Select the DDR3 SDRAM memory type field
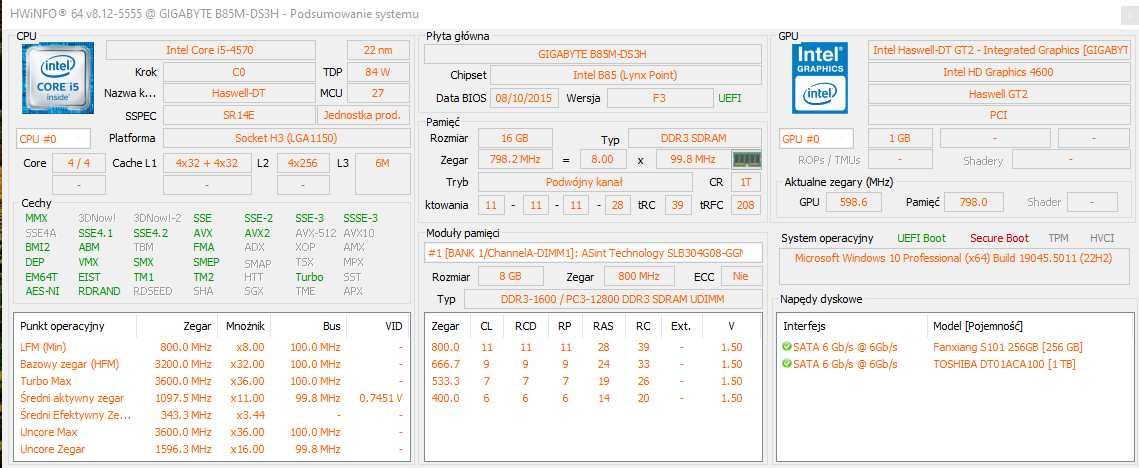This screenshot has width=1139, height=468. click(695, 138)
